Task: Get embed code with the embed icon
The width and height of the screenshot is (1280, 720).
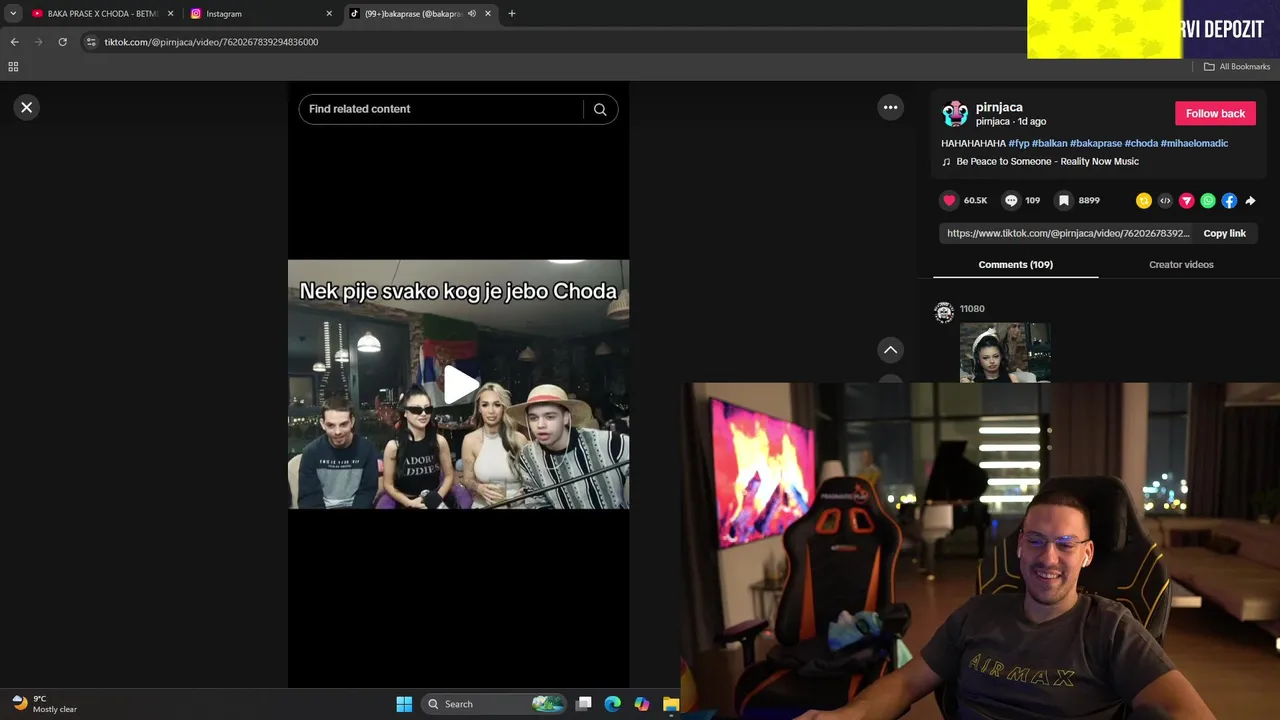Action: click(x=1165, y=201)
